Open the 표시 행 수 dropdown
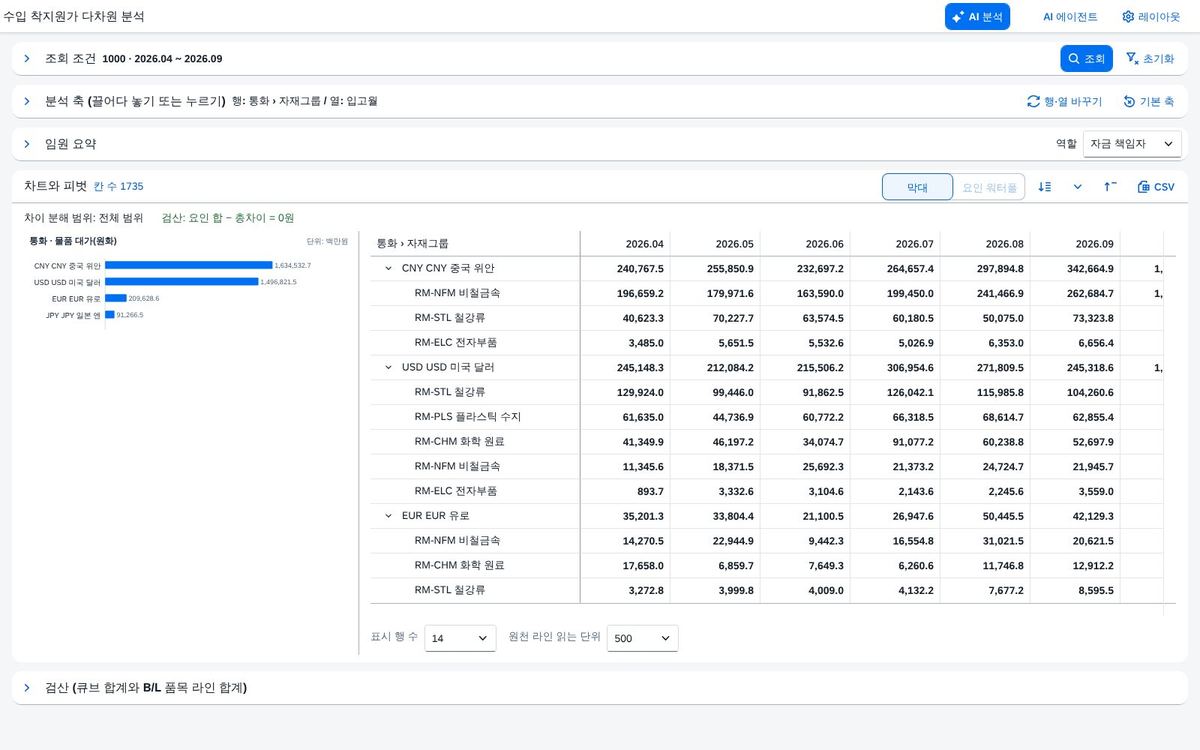The width and height of the screenshot is (1200, 750). (x=460, y=638)
